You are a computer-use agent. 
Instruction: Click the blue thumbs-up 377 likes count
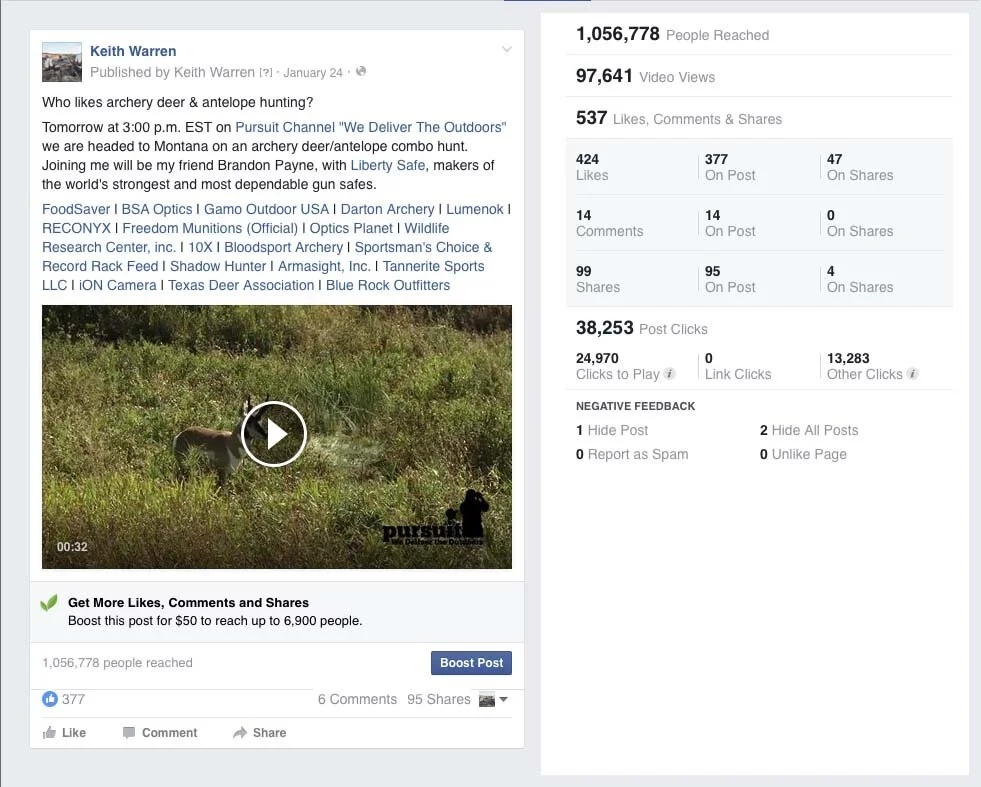coord(63,699)
